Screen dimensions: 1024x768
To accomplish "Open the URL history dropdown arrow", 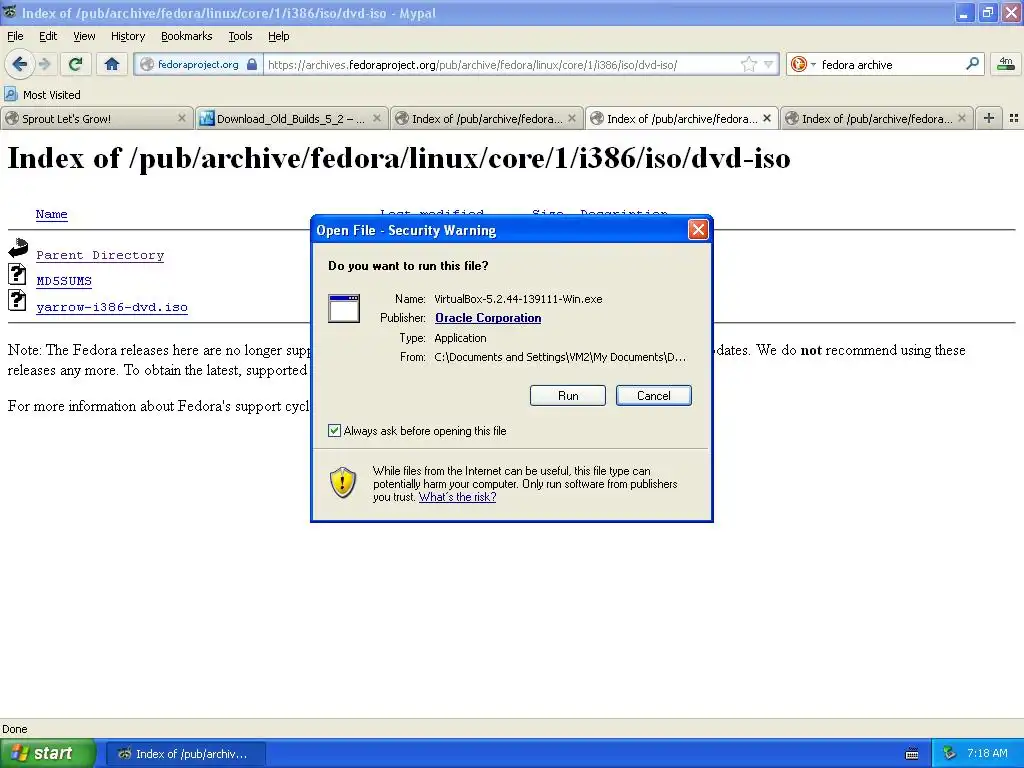I will tap(769, 64).
